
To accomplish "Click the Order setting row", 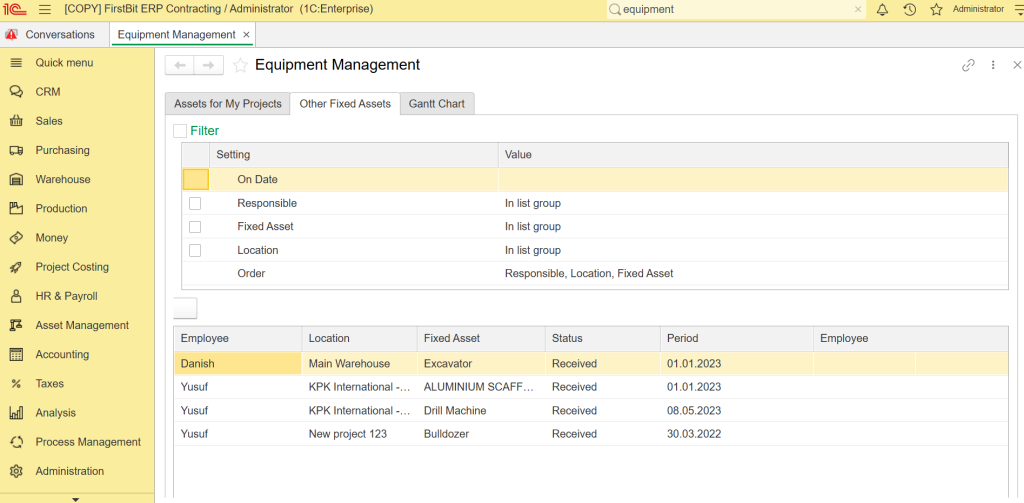I will 594,274.
